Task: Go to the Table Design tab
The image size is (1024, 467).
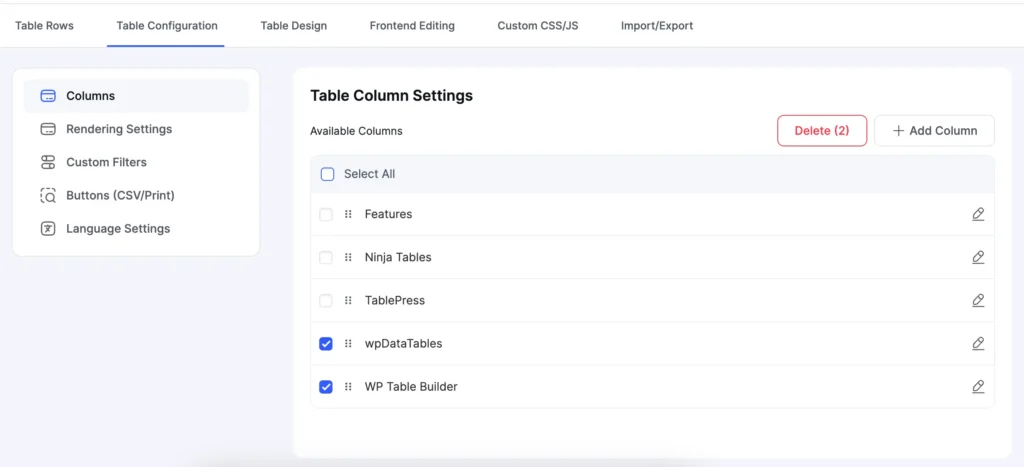Action: point(294,26)
